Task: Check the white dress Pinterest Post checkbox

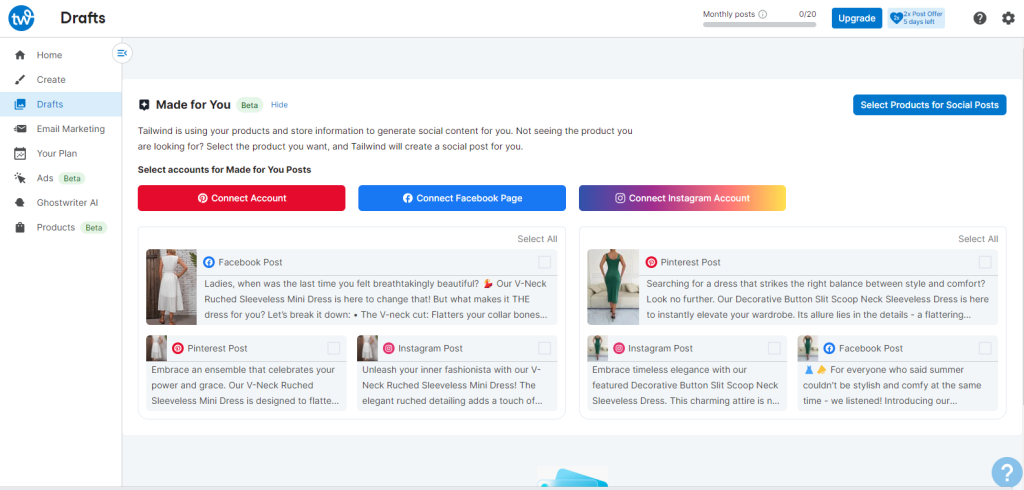Action: coord(334,348)
